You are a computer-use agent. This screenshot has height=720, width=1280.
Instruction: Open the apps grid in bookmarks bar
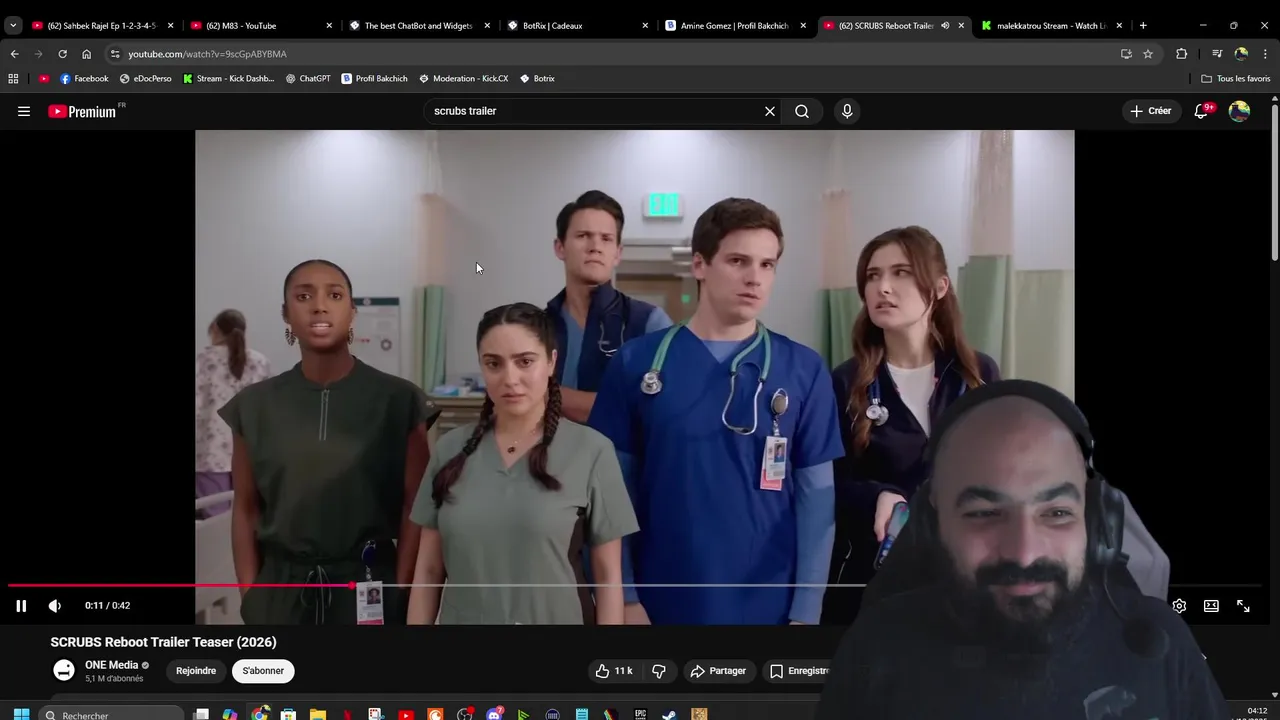pos(13,78)
